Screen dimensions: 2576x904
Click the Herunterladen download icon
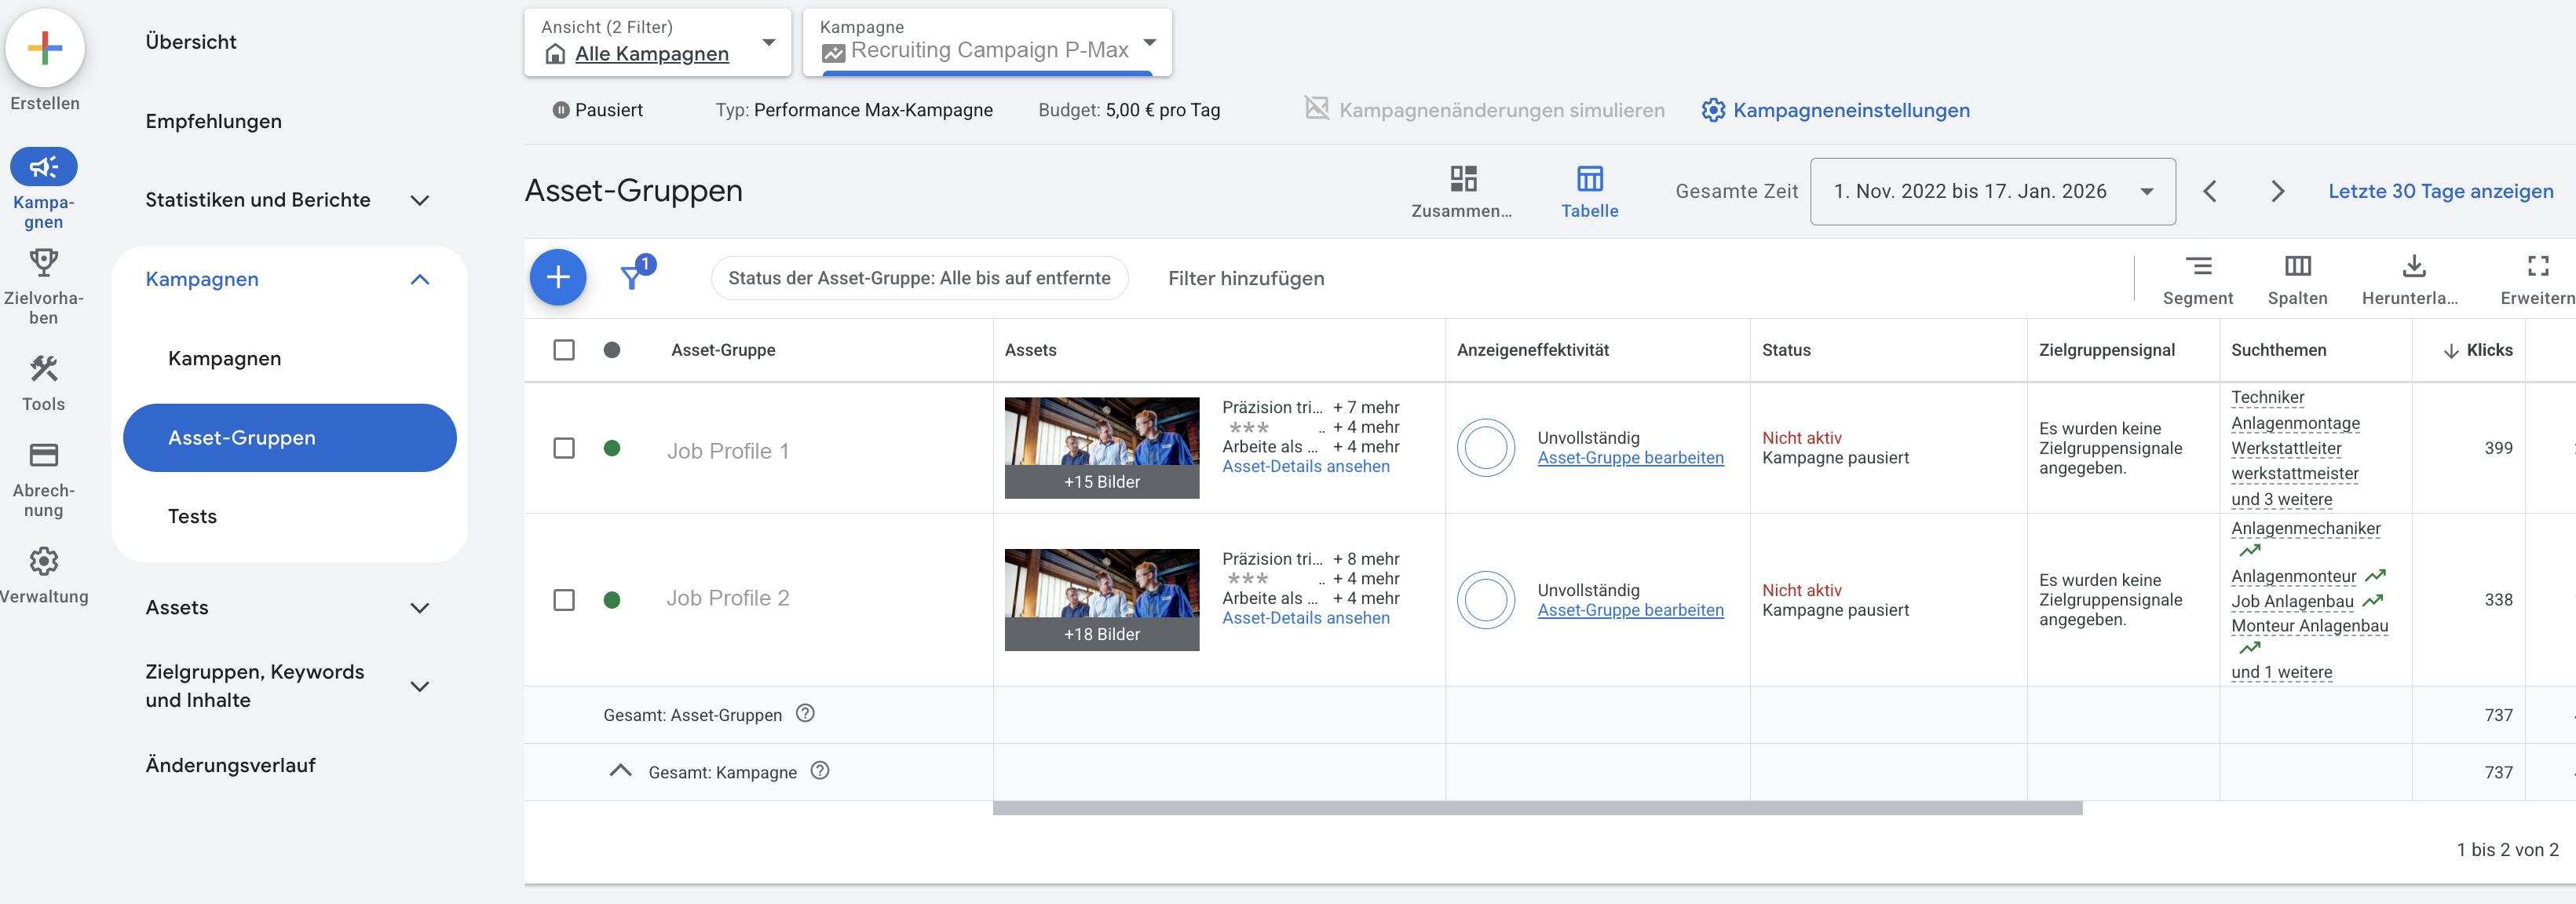click(x=2413, y=266)
